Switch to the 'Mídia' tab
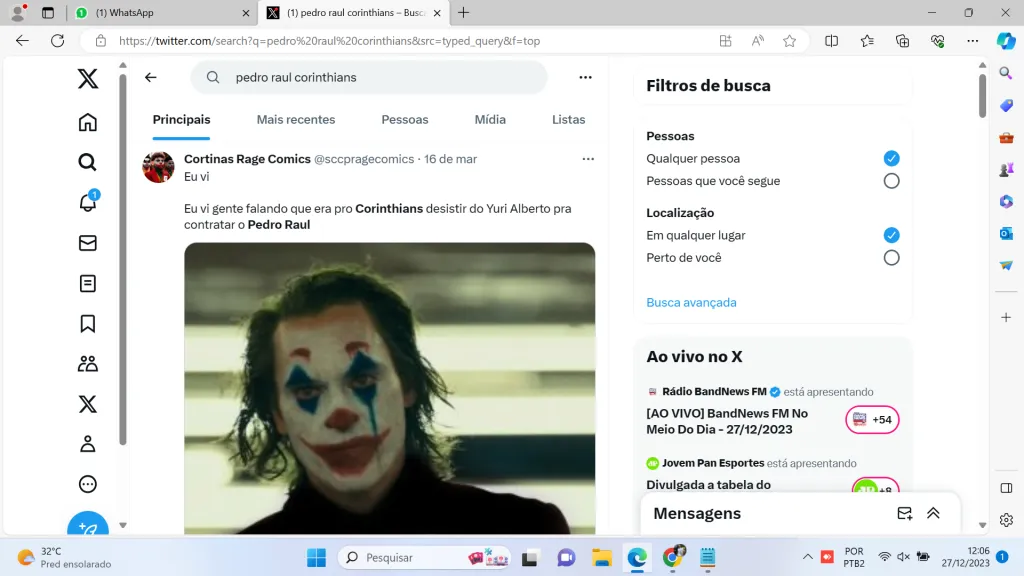This screenshot has height=576, width=1024. click(490, 119)
